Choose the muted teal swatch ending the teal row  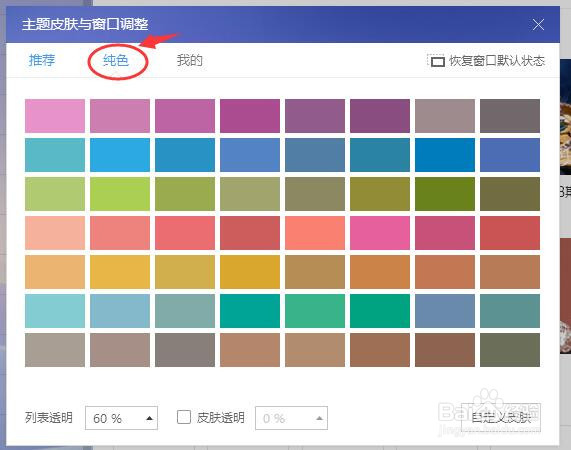[510, 311]
